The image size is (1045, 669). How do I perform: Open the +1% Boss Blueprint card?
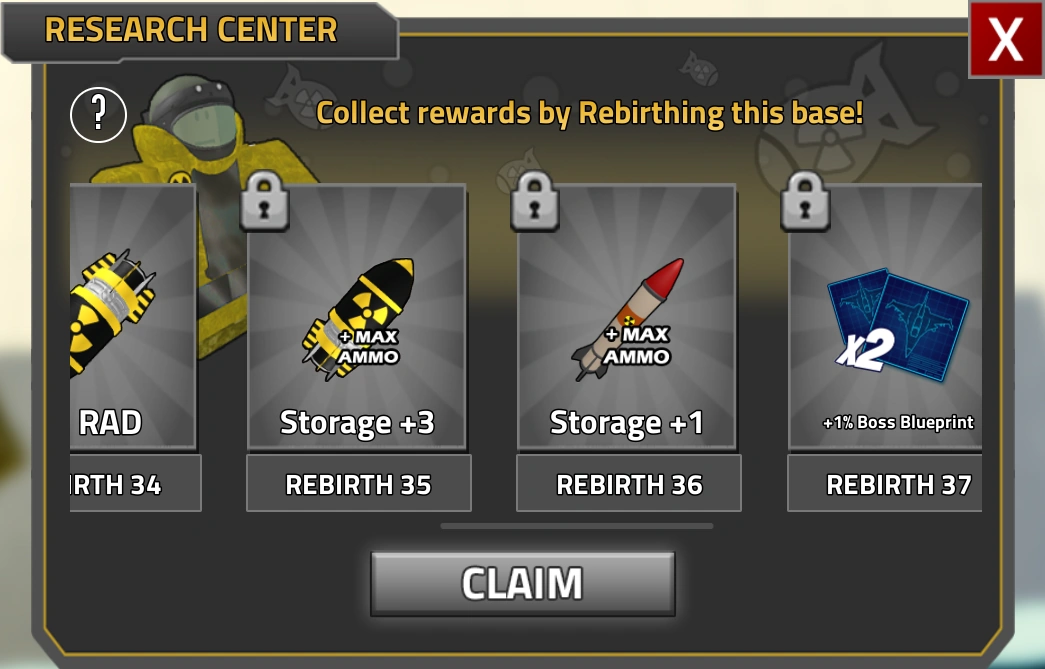(x=885, y=317)
